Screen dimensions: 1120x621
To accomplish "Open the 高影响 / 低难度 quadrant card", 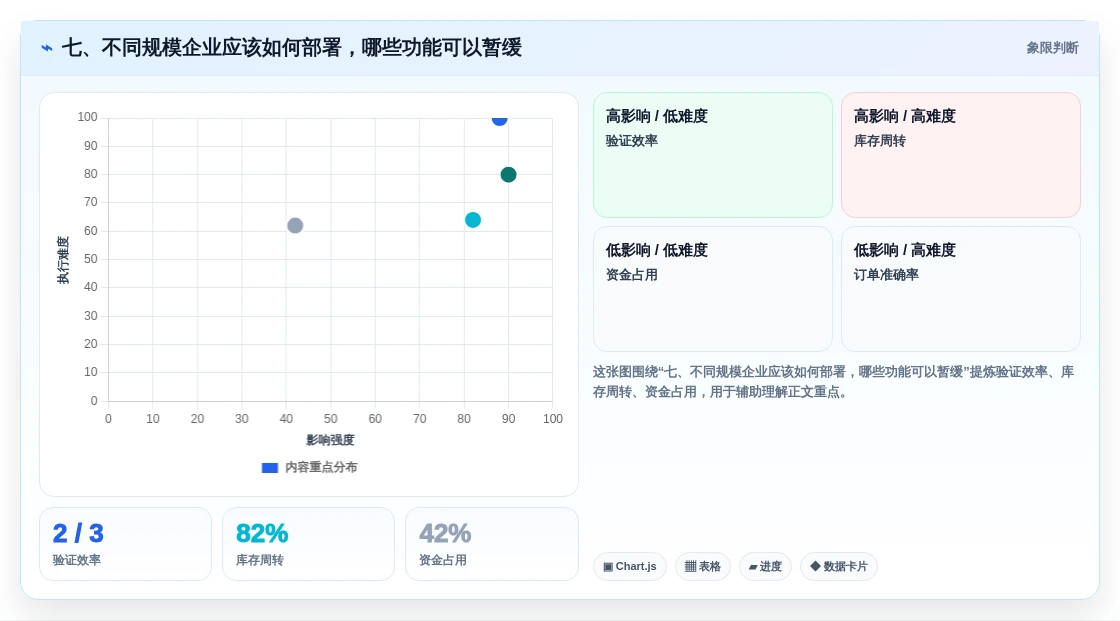I will point(713,155).
